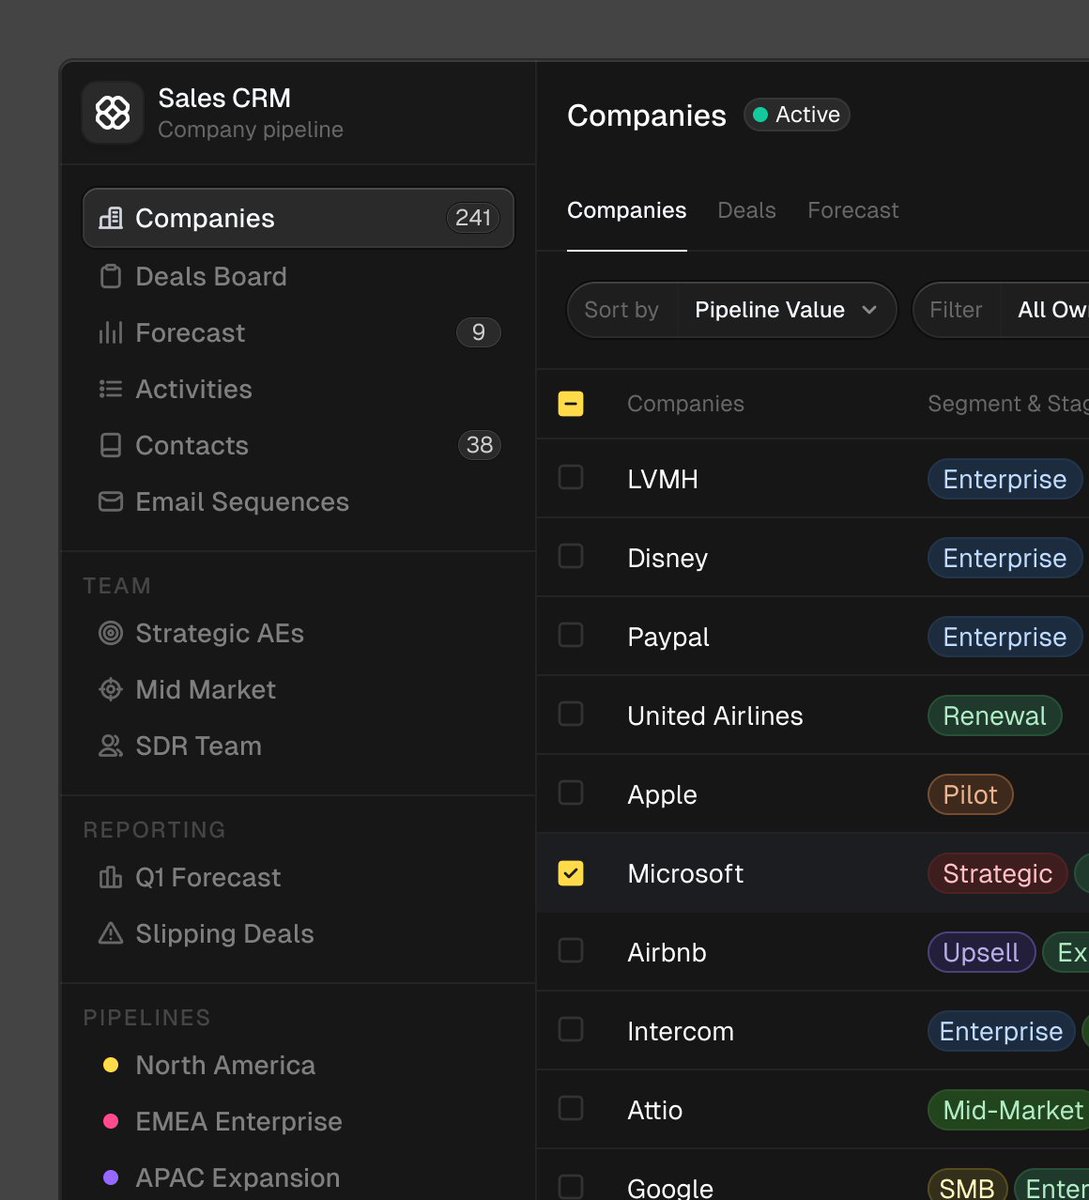Click the Active status badge

click(797, 115)
